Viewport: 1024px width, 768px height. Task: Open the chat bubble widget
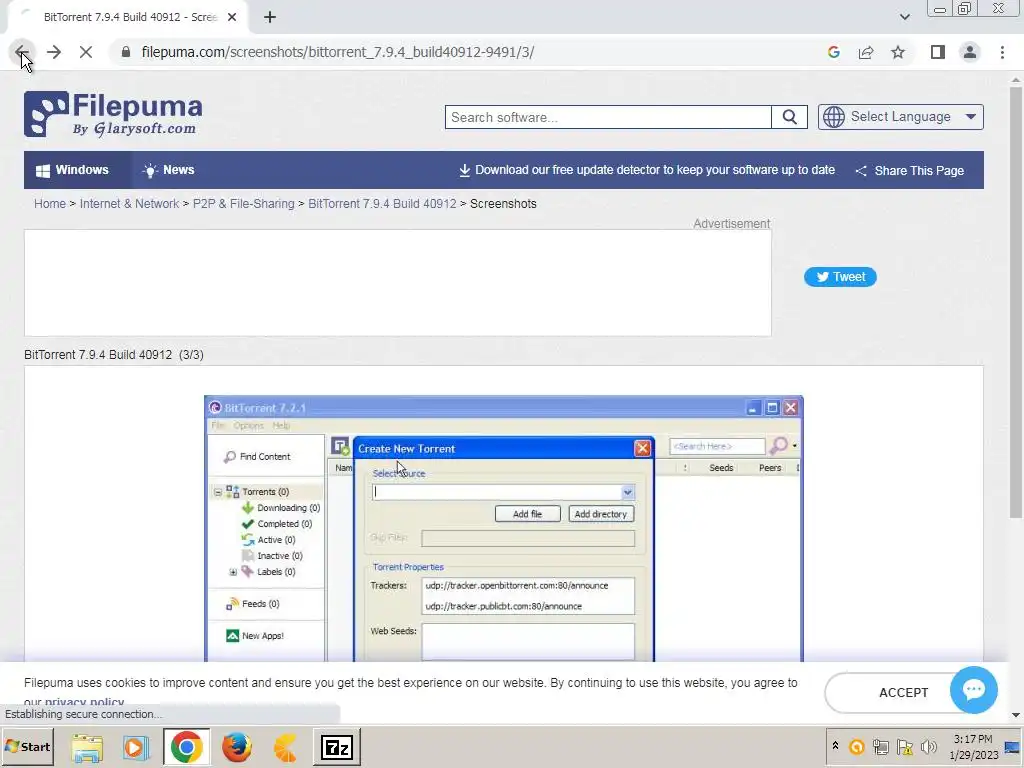tap(973, 690)
